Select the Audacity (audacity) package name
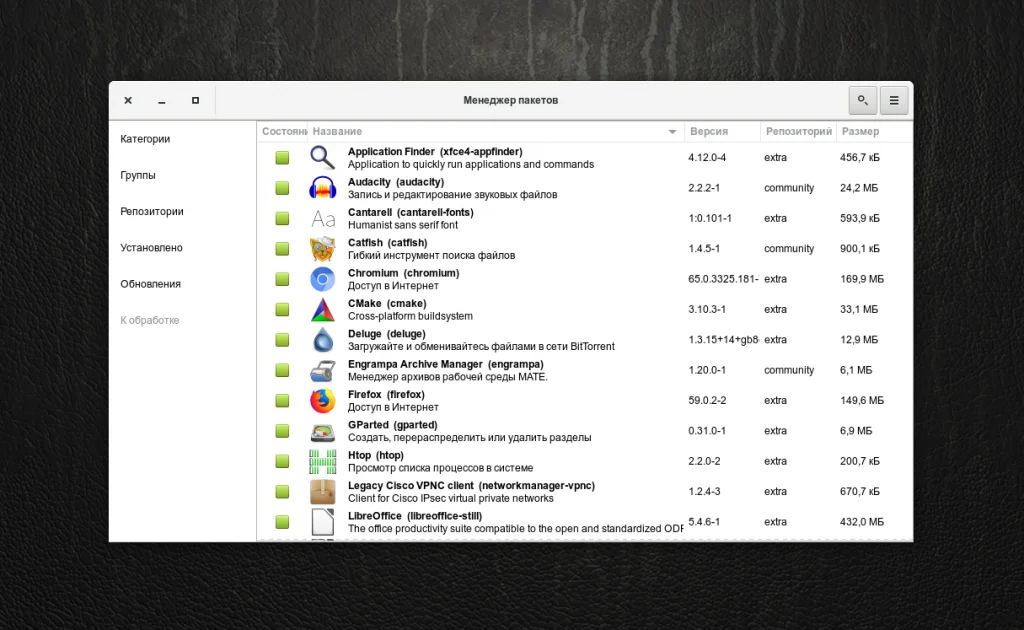Image resolution: width=1024 pixels, height=630 pixels. coord(396,182)
